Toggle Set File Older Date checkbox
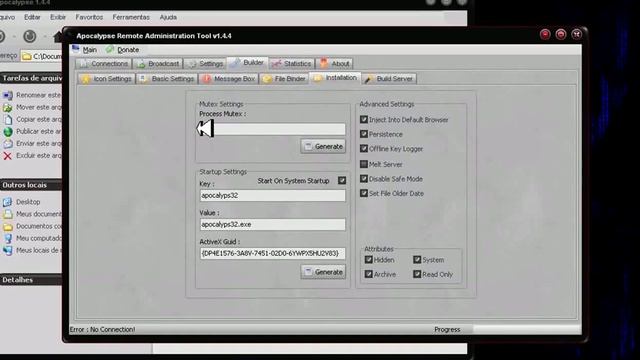The height and width of the screenshot is (360, 640). [364, 193]
